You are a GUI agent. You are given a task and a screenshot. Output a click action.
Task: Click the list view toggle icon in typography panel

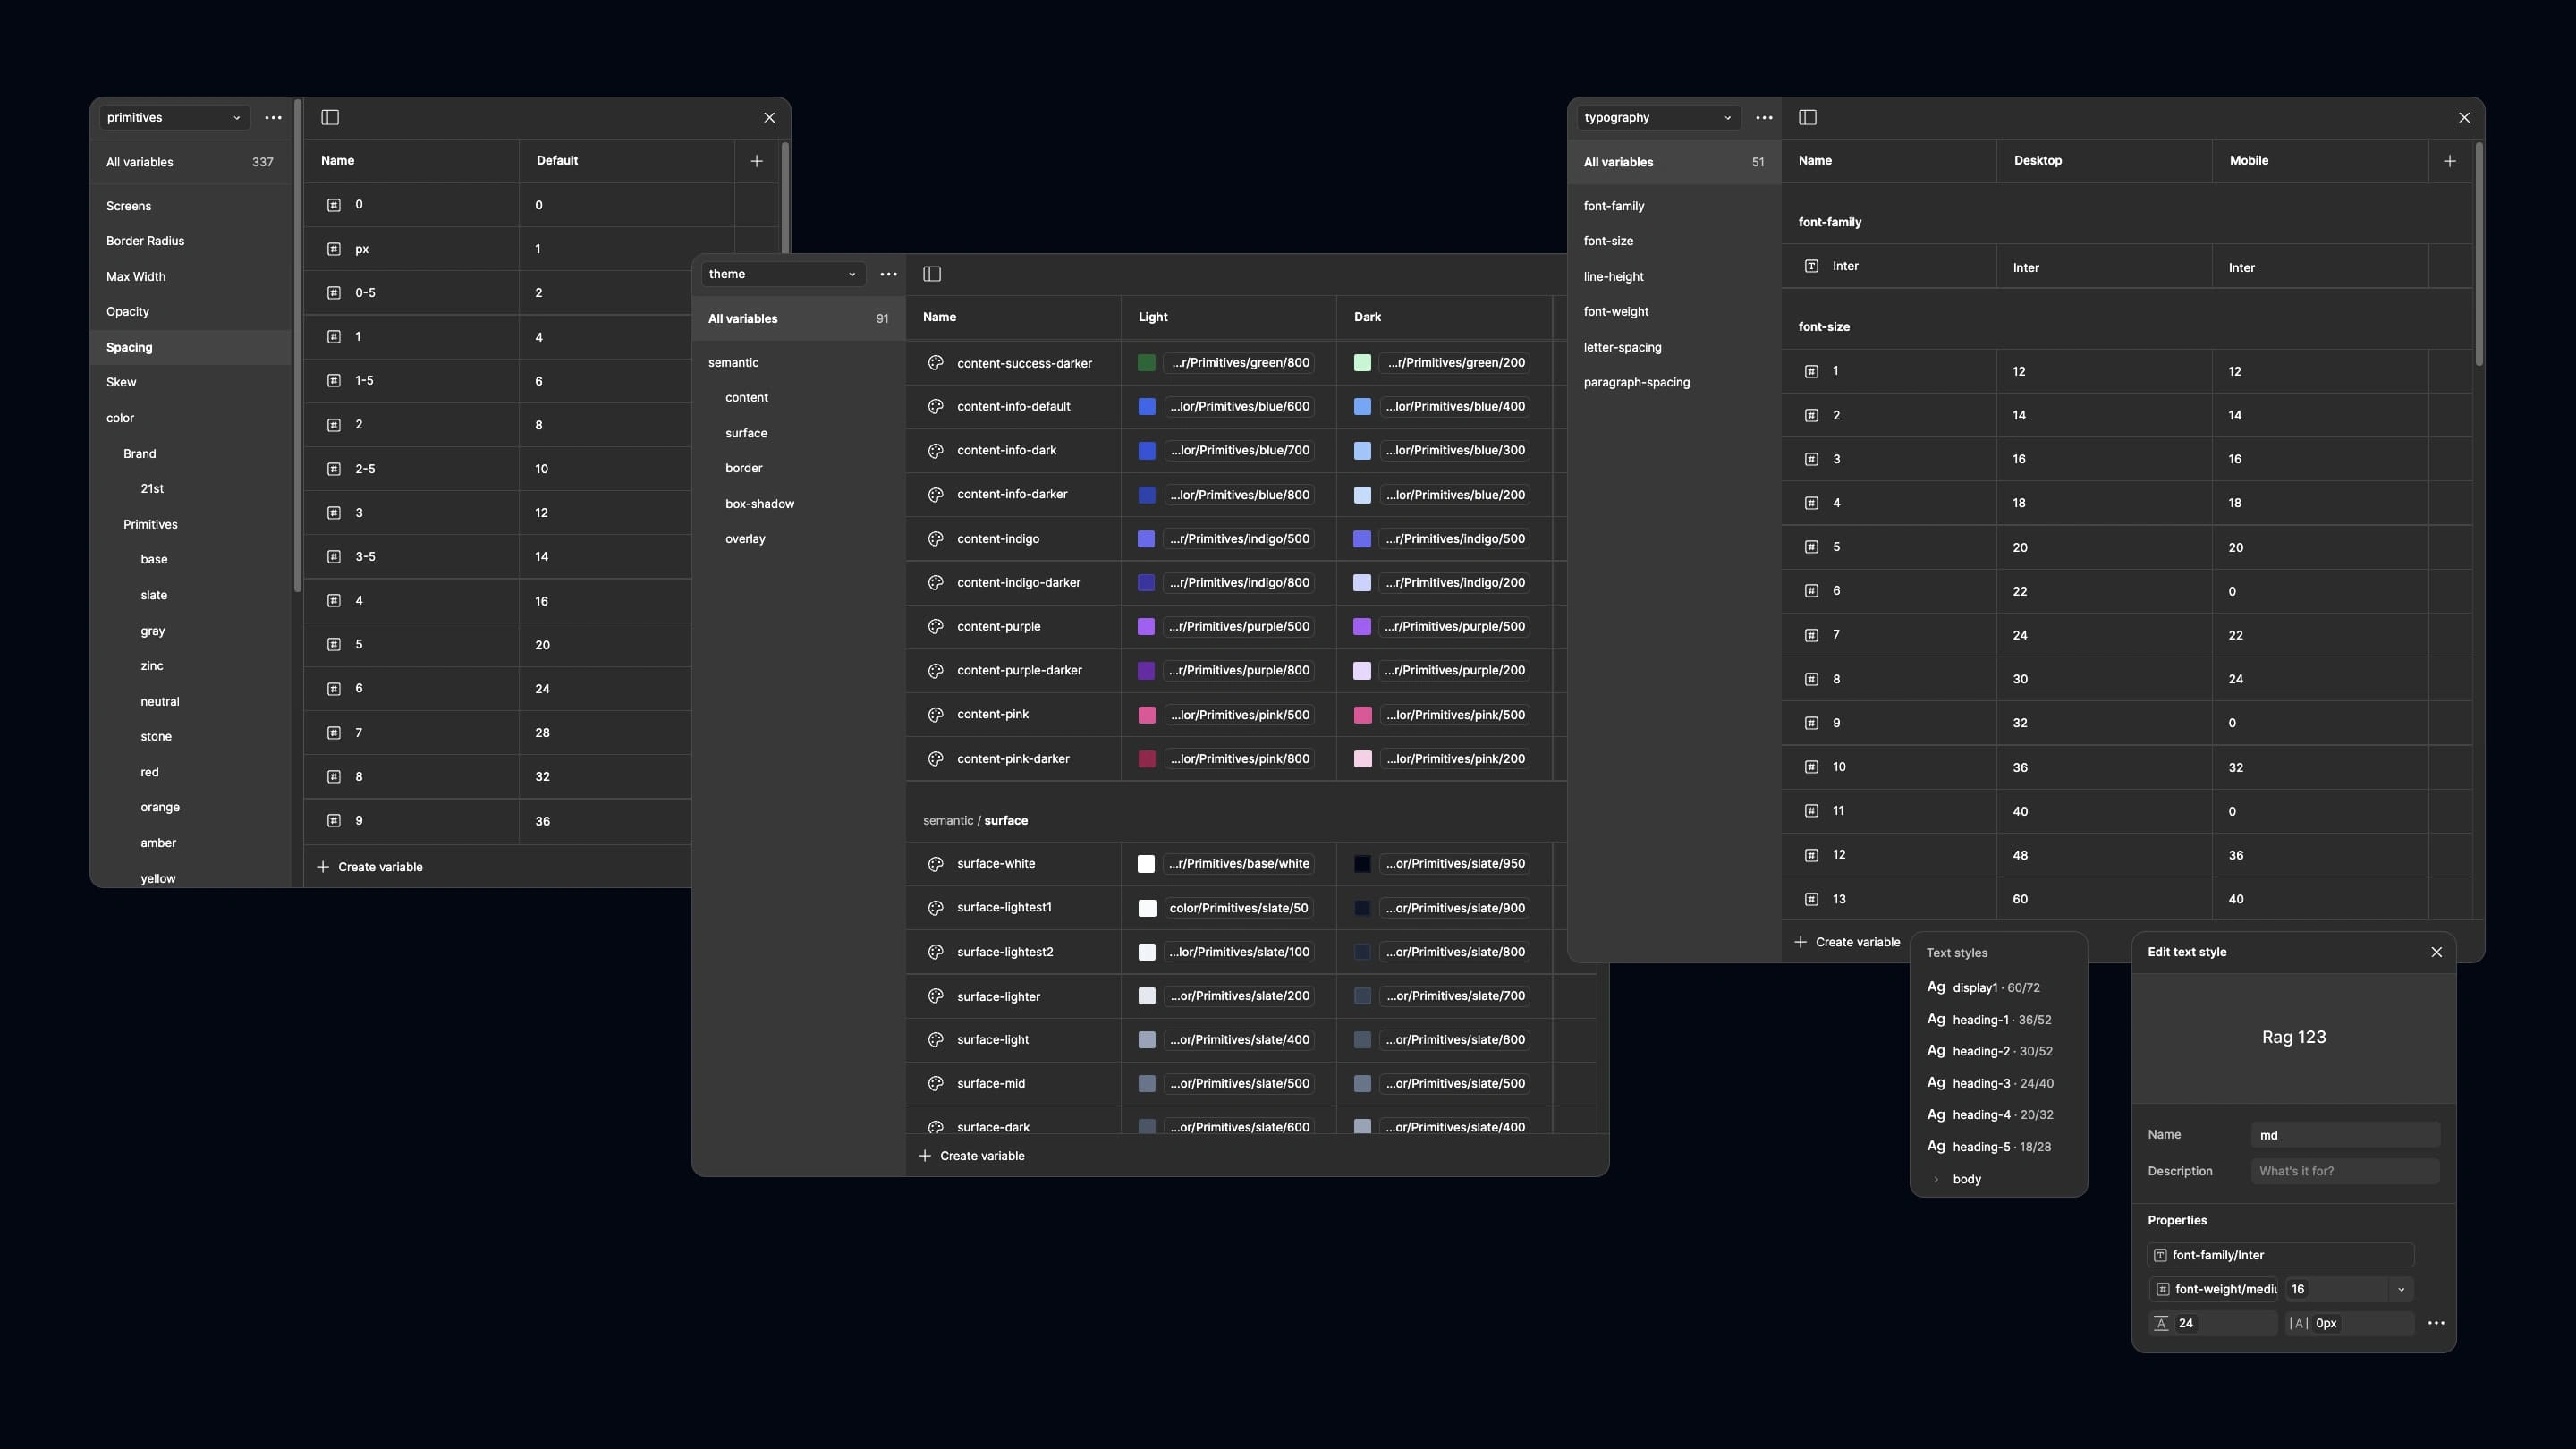pyautogui.click(x=1807, y=119)
